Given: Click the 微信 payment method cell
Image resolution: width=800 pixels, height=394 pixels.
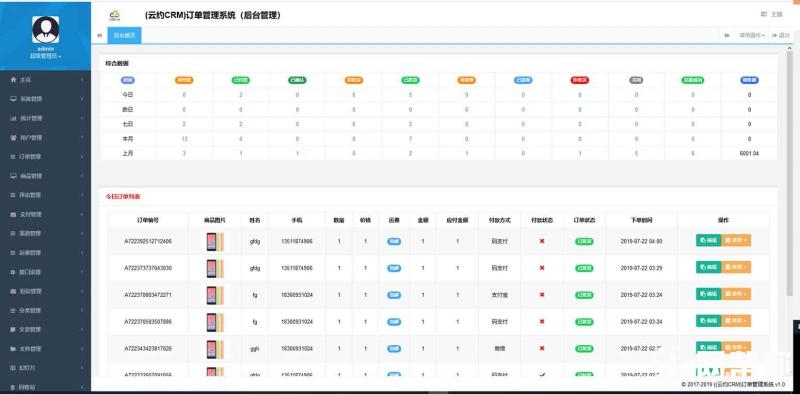Looking at the screenshot, I should pyautogui.click(x=499, y=349).
